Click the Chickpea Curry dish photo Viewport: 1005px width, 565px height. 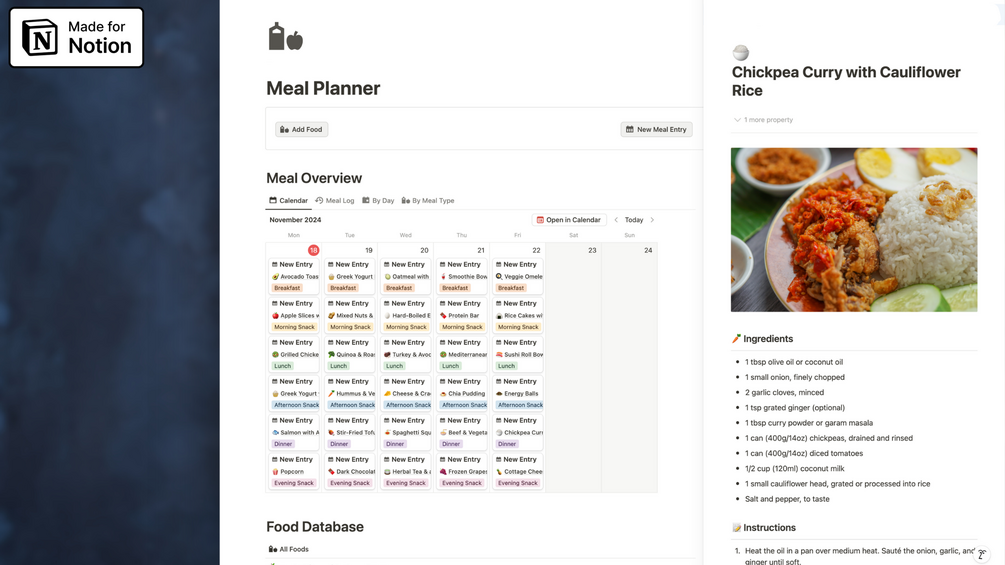pyautogui.click(x=853, y=230)
